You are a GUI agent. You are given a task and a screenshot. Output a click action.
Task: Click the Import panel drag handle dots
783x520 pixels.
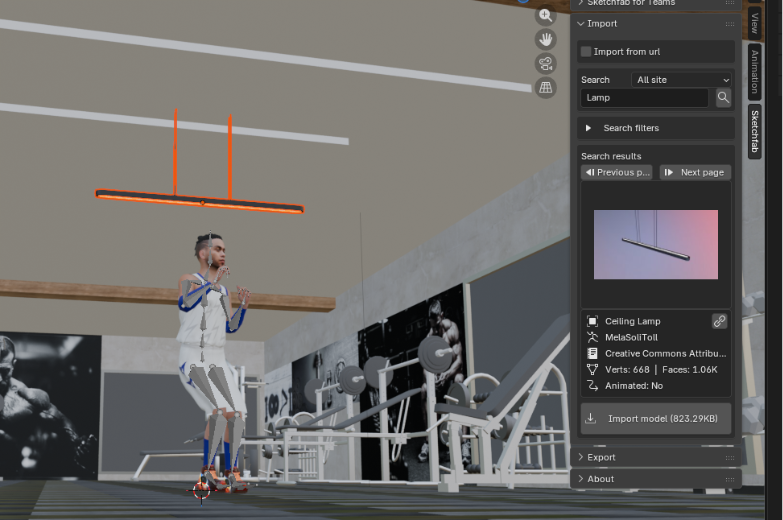coord(730,23)
